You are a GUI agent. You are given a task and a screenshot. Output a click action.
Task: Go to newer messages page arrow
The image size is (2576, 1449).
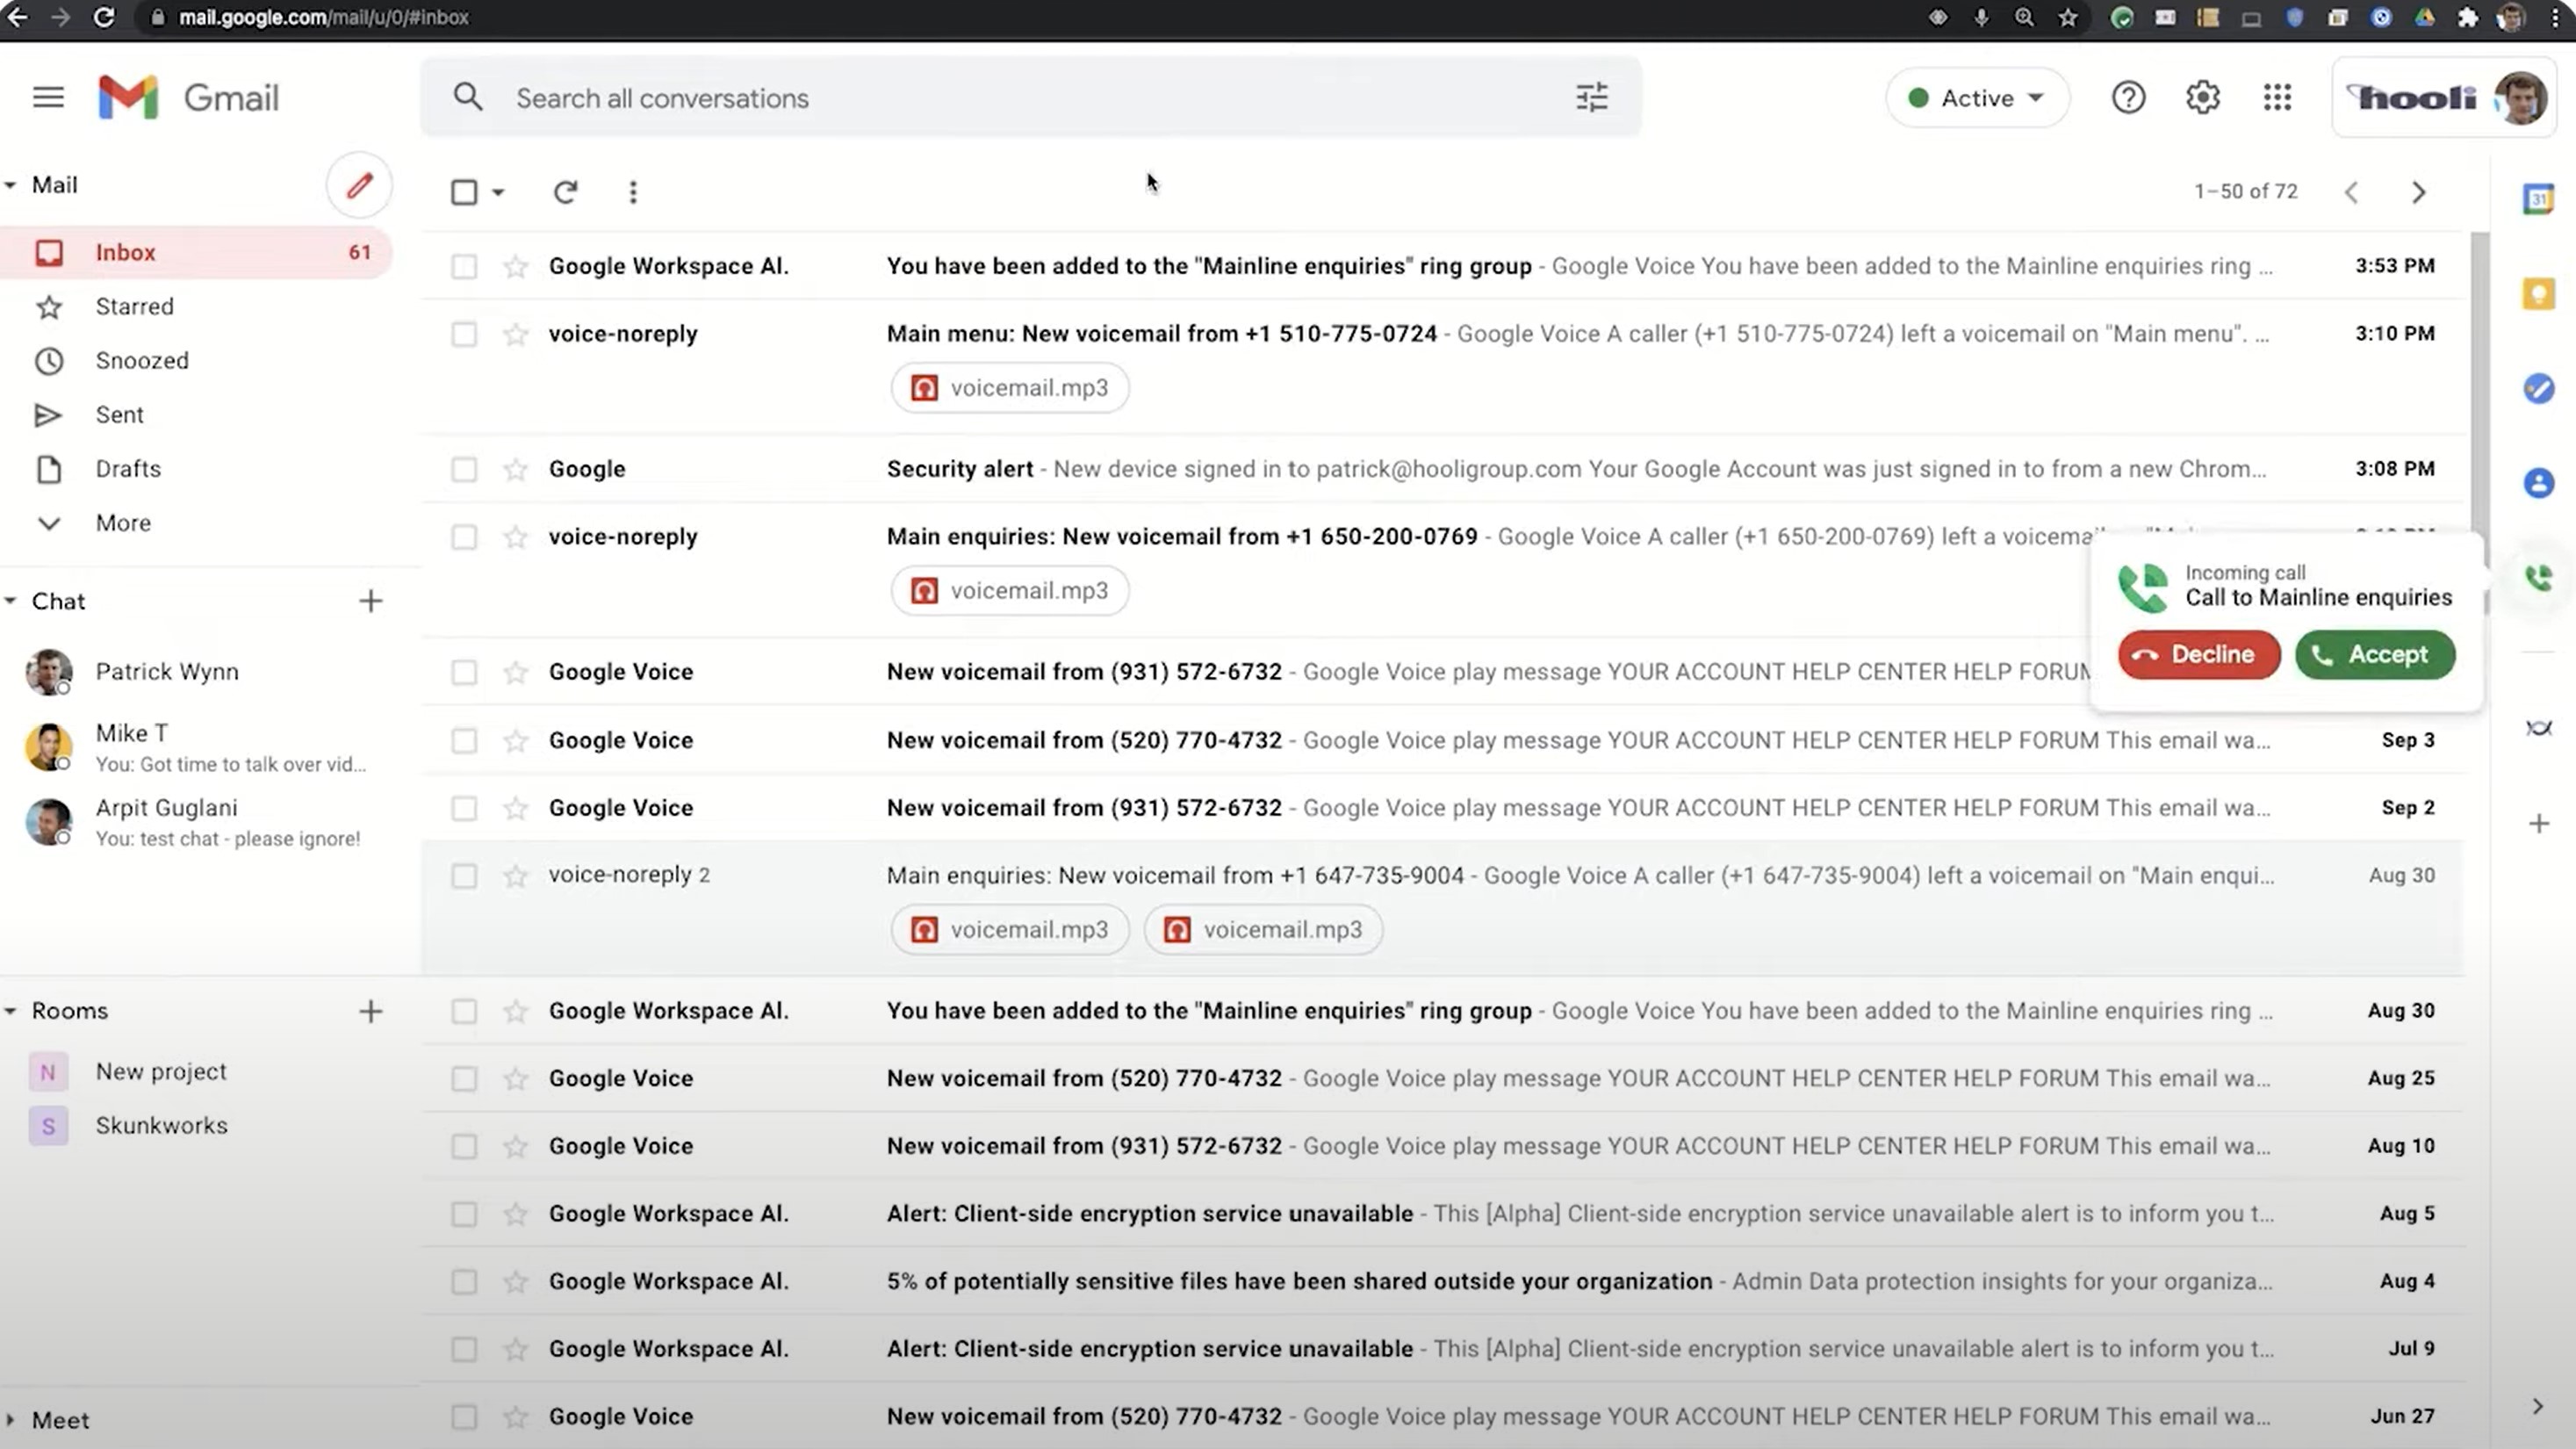2351,192
